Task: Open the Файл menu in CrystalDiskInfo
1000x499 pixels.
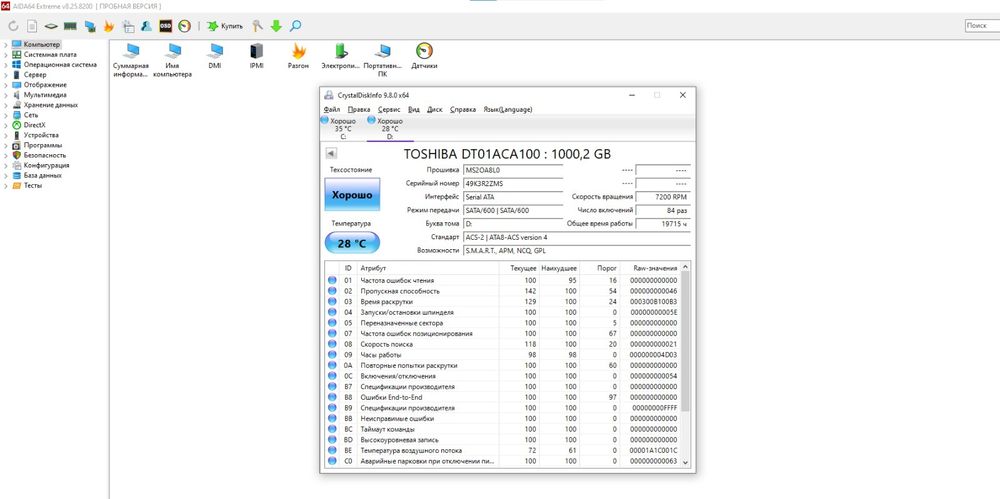Action: tap(332, 110)
